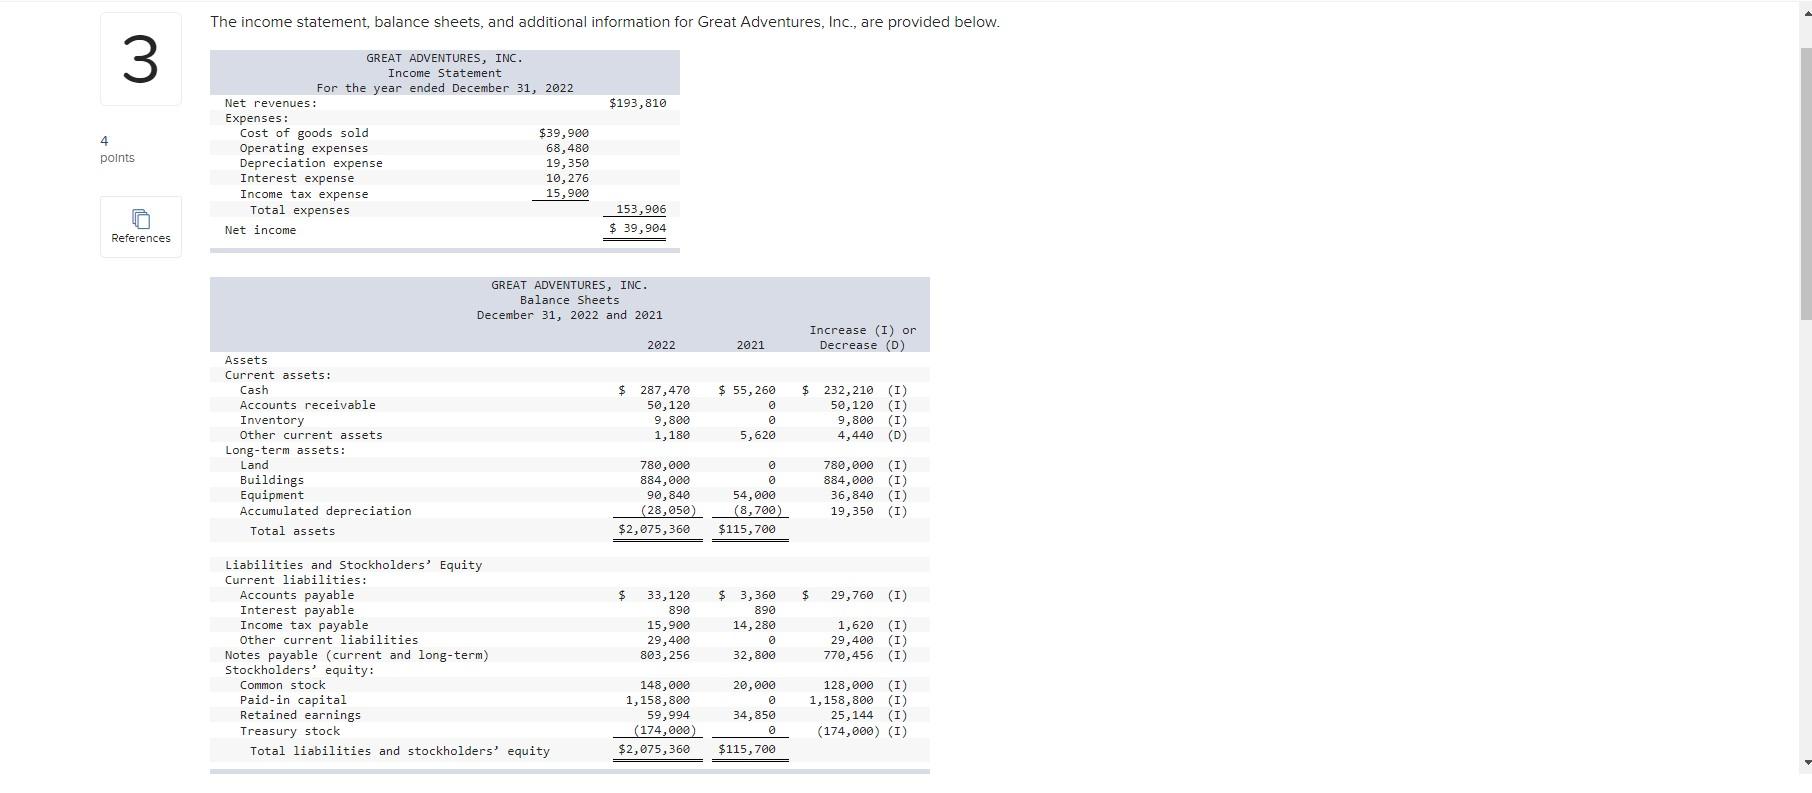
Task: Click Other current assets change 4,440 (D)
Action: (872, 435)
